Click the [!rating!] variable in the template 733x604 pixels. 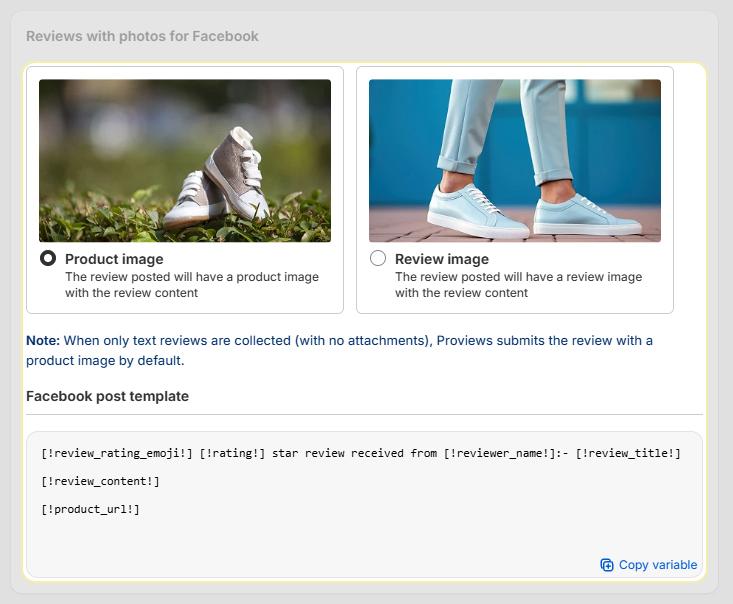232,453
